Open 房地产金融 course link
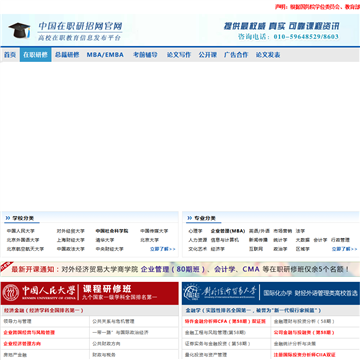 click(x=15, y=355)
